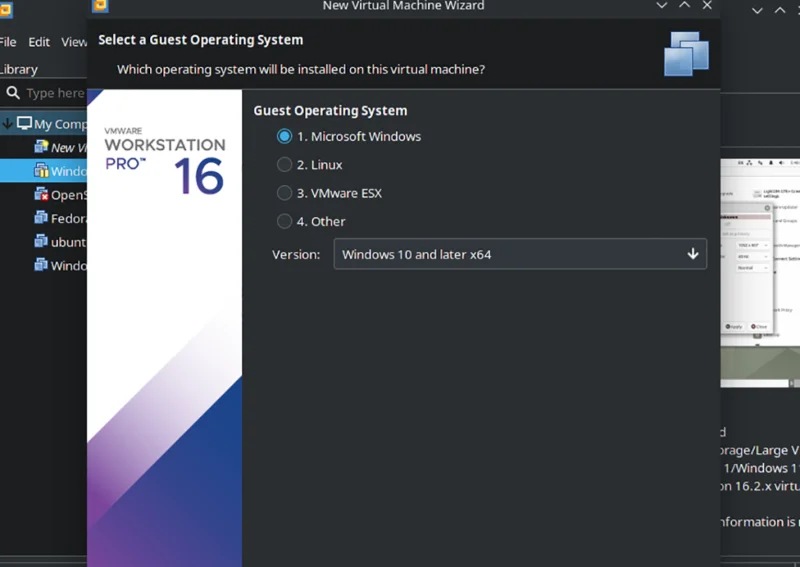Select the Microsoft Windows radio option
Image resolution: width=800 pixels, height=567 pixels.
pyautogui.click(x=349, y=136)
